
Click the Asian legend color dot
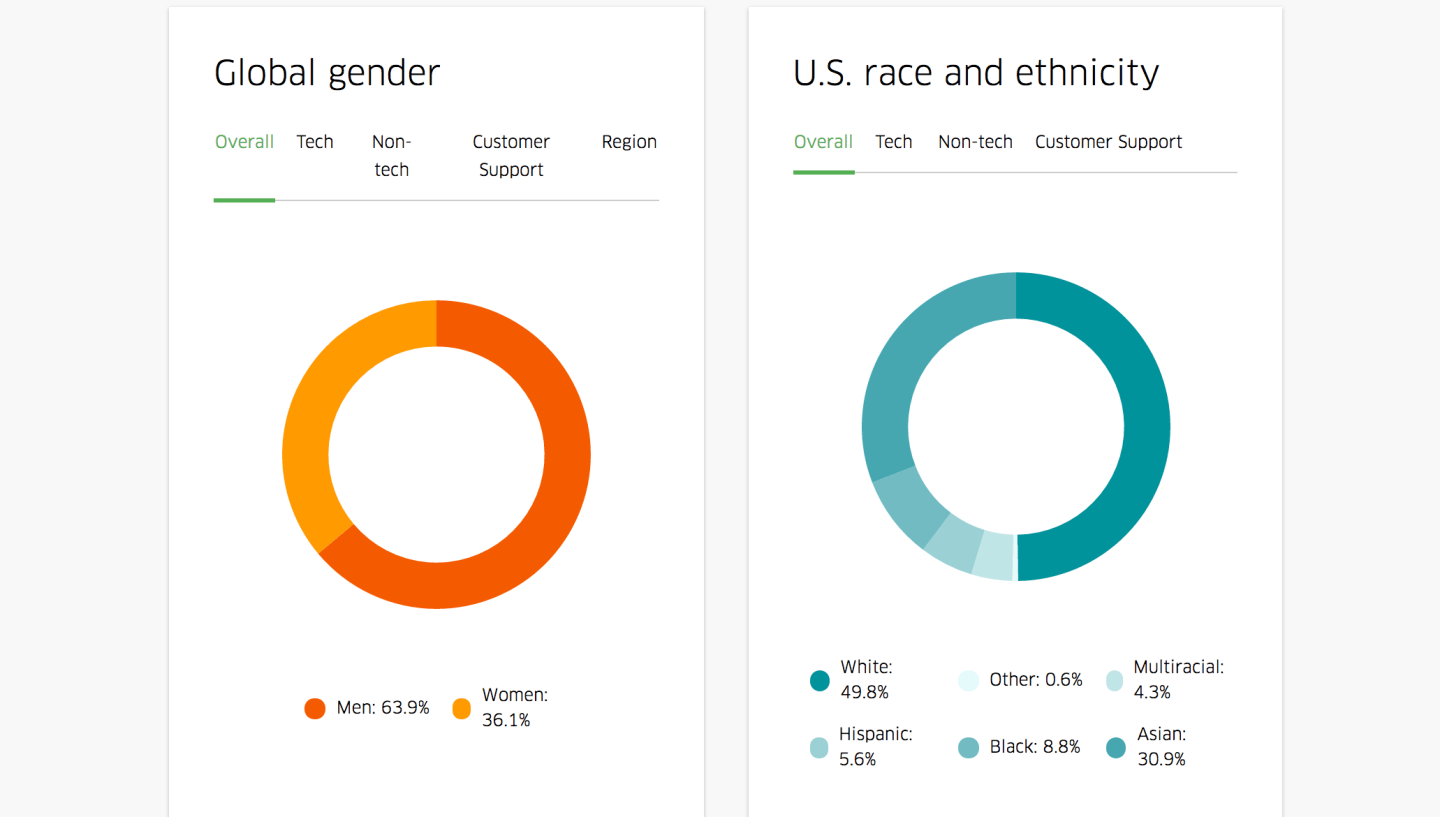click(1115, 747)
